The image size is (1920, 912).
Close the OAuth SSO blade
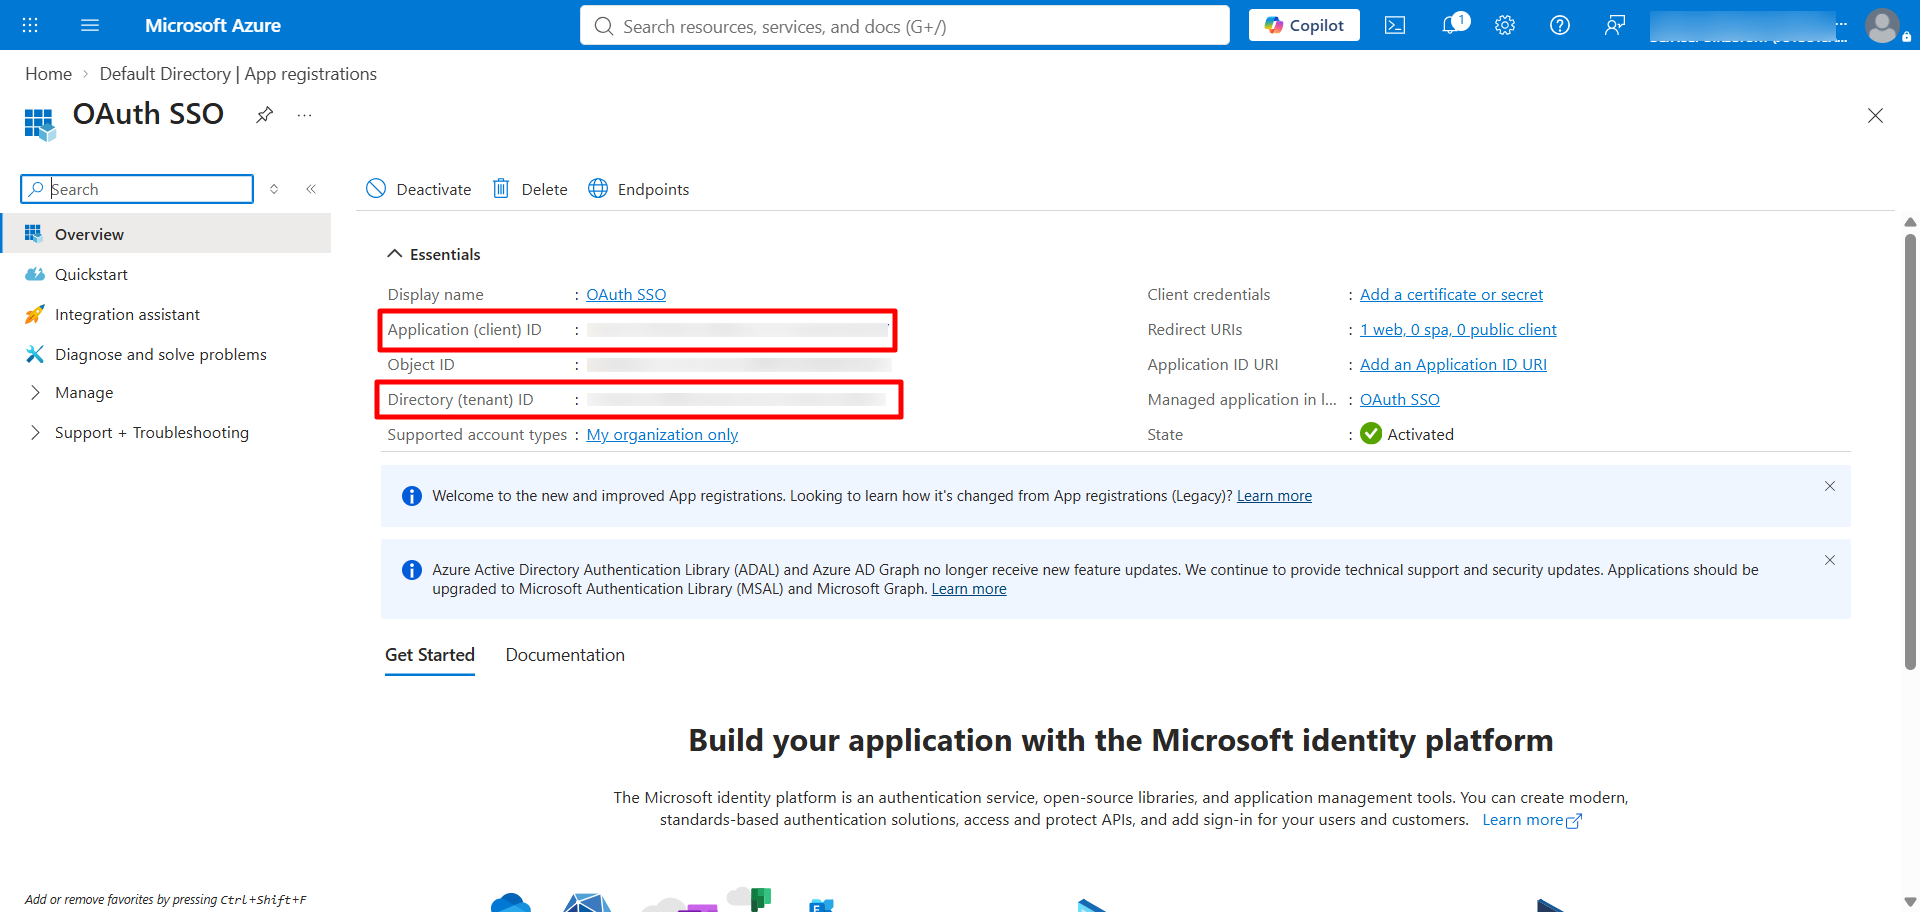point(1875,116)
